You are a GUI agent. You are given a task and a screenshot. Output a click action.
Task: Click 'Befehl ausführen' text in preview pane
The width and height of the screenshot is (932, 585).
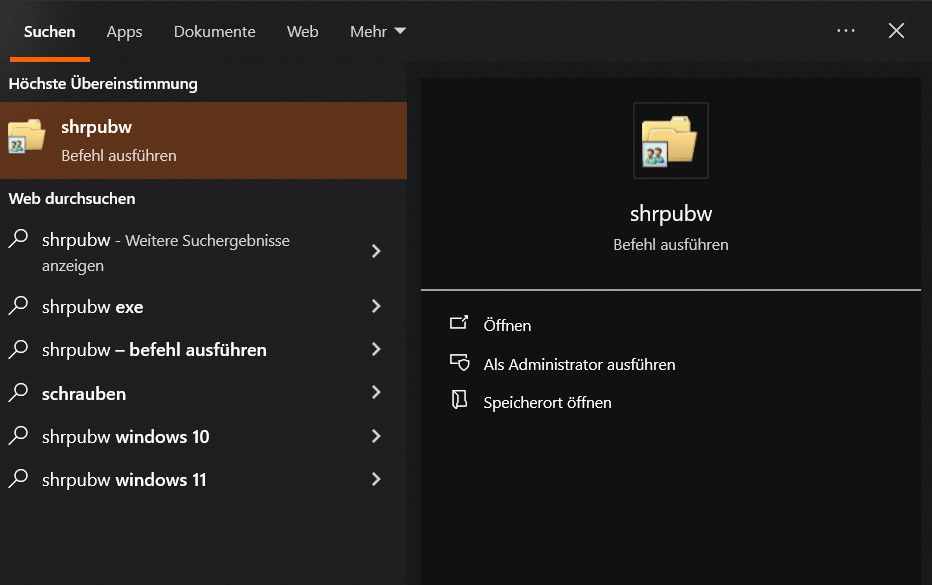[x=670, y=245]
